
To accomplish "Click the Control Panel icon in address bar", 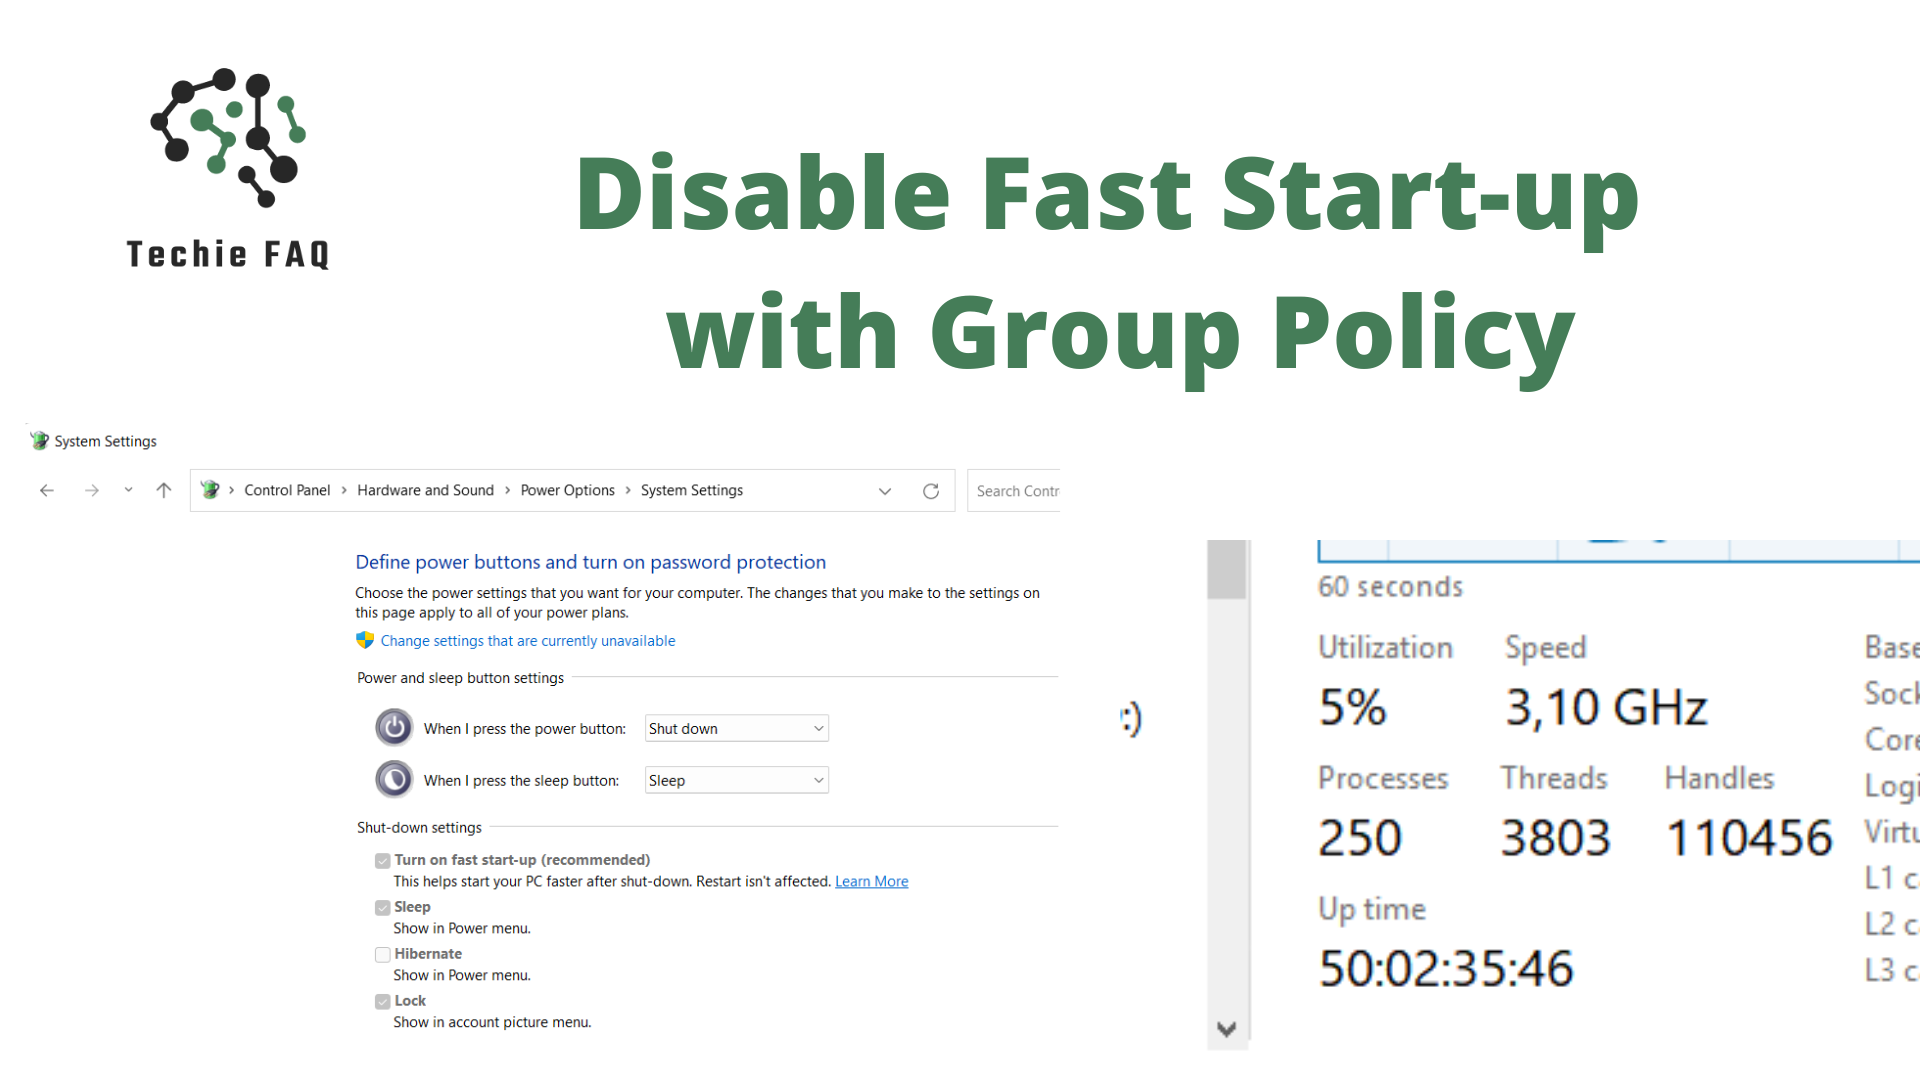I will click(x=210, y=490).
